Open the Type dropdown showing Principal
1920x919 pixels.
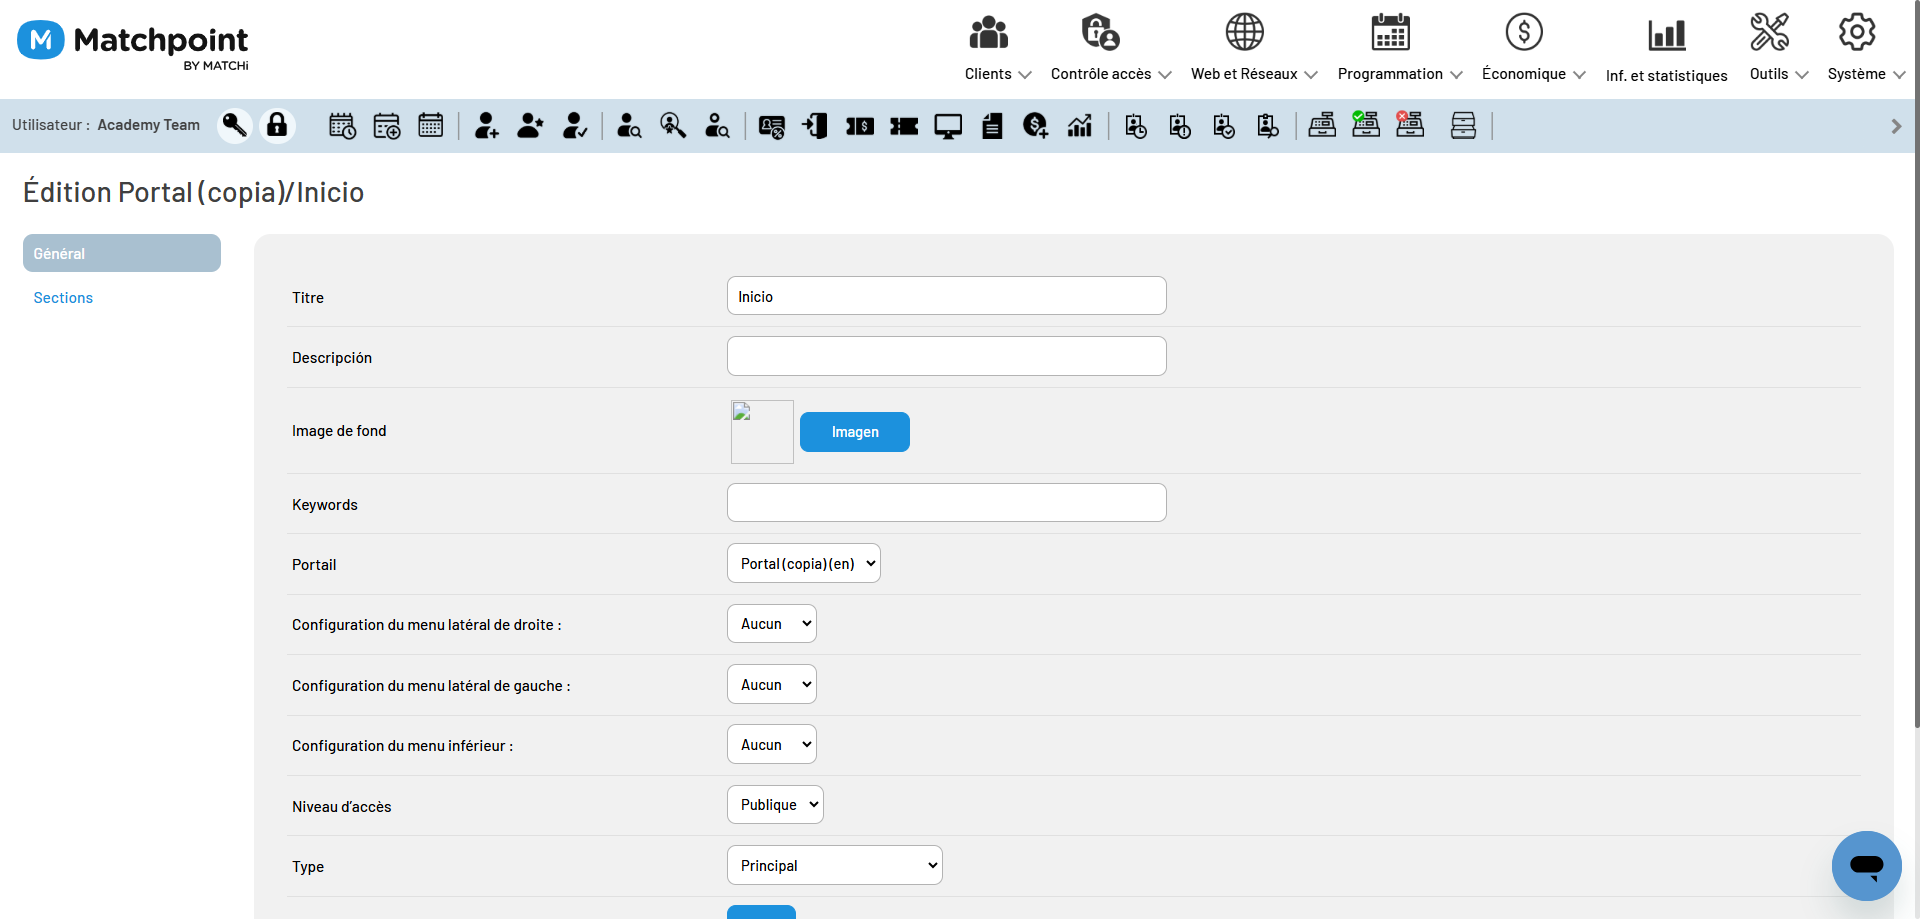[834, 865]
